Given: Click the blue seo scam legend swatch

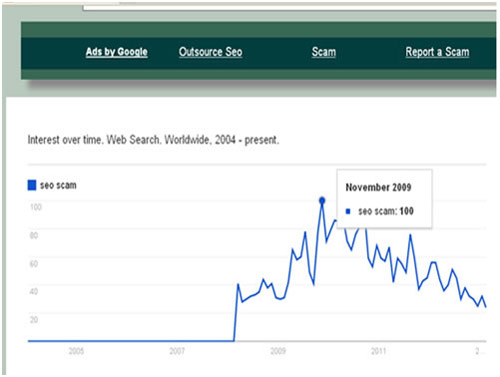Looking at the screenshot, I should tap(32, 185).
